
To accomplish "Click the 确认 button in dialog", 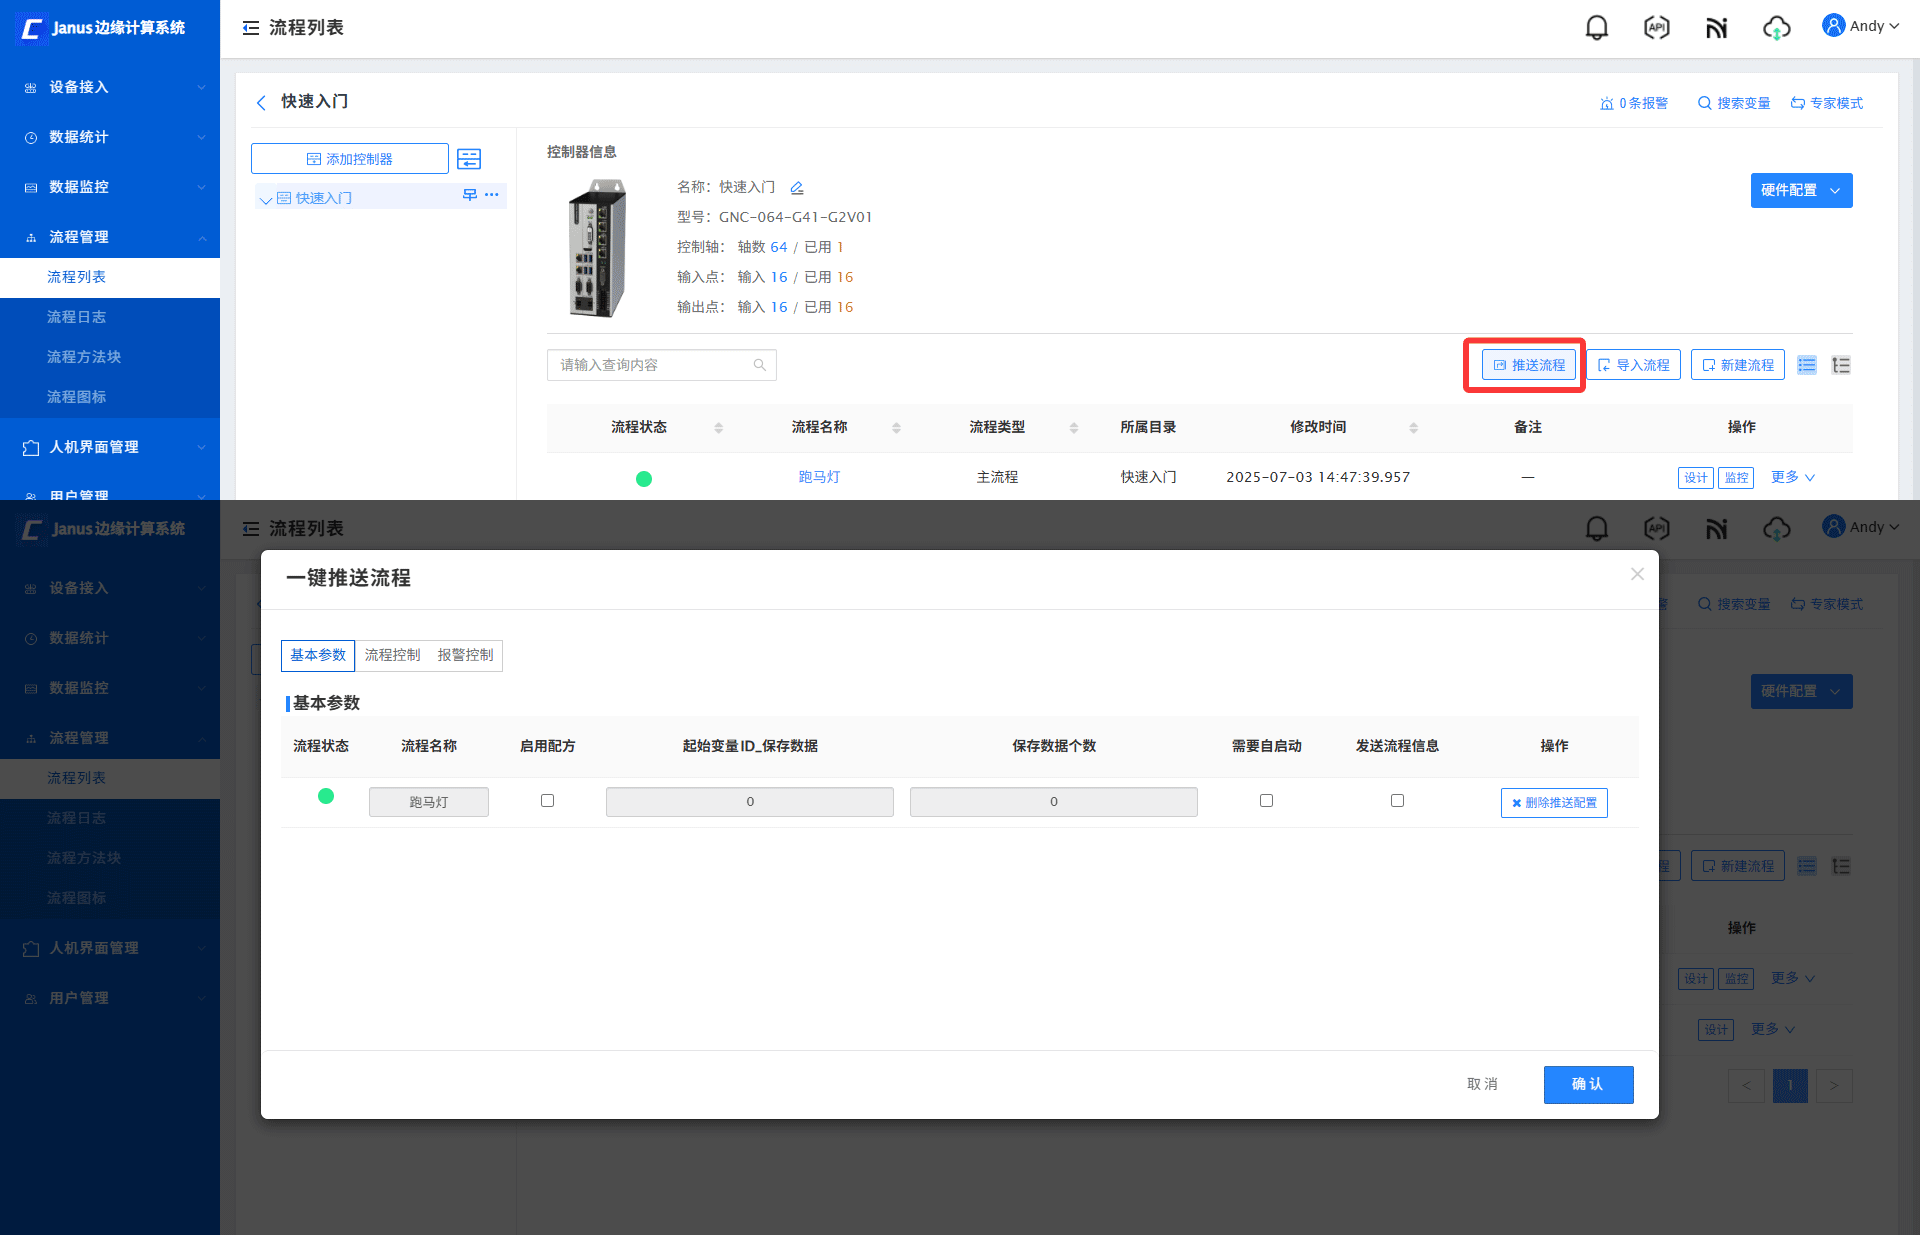I will coord(1588,1085).
